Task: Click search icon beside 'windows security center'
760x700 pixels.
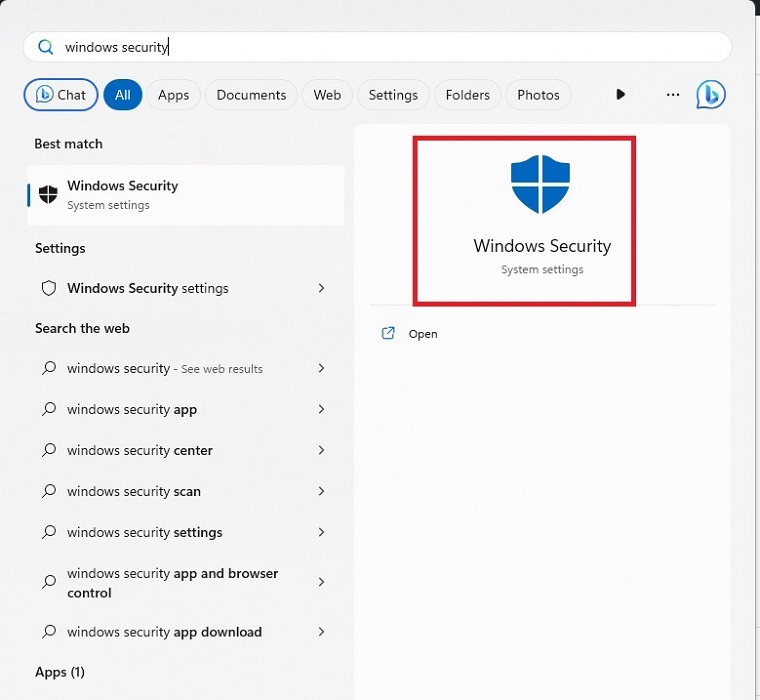Action: (x=48, y=450)
